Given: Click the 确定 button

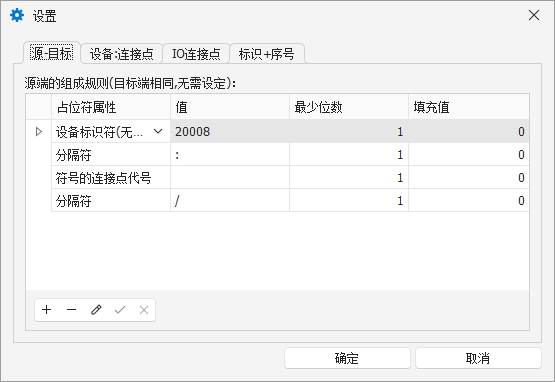Looking at the screenshot, I should (x=347, y=358).
